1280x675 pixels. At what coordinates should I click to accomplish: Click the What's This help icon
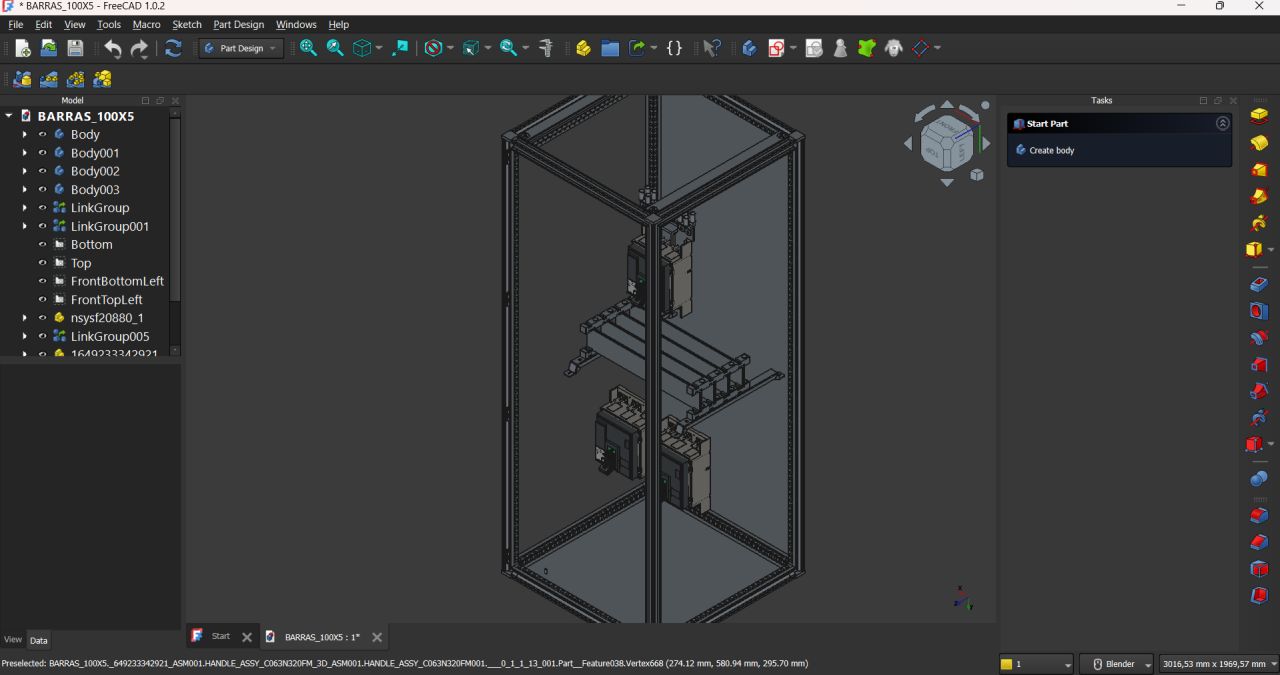(712, 48)
